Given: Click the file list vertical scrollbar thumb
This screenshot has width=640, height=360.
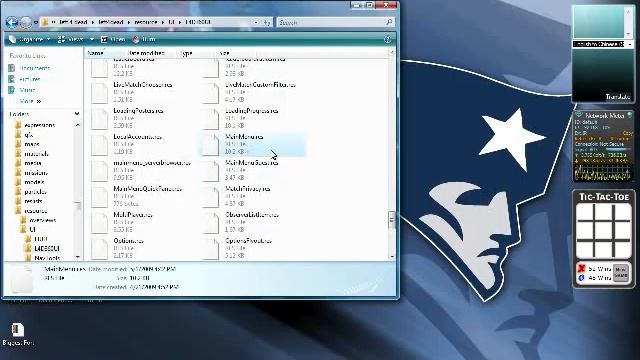Looking at the screenshot, I should click(x=392, y=220).
